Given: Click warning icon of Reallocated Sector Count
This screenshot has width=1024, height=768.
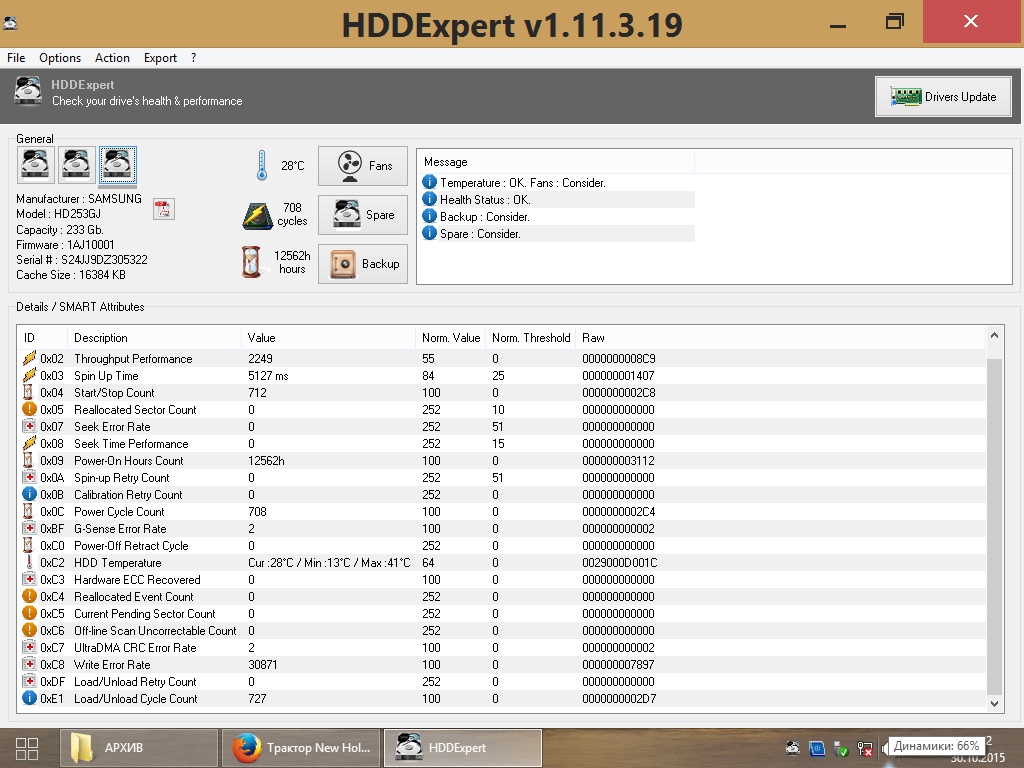Looking at the screenshot, I should tap(29, 409).
